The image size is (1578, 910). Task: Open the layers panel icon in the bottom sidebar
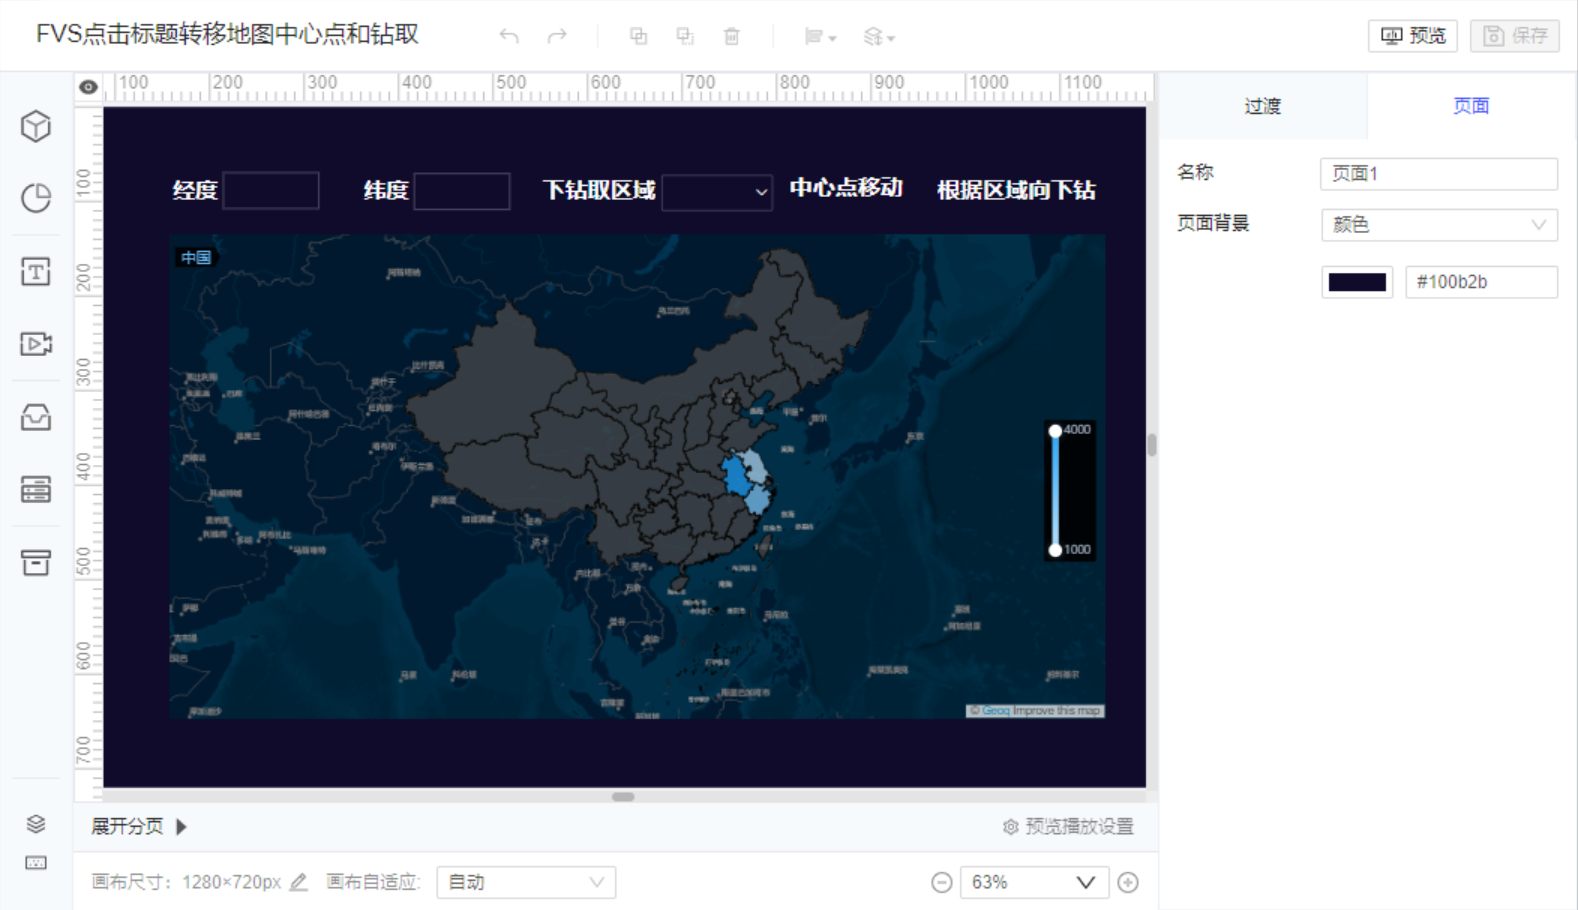(36, 824)
